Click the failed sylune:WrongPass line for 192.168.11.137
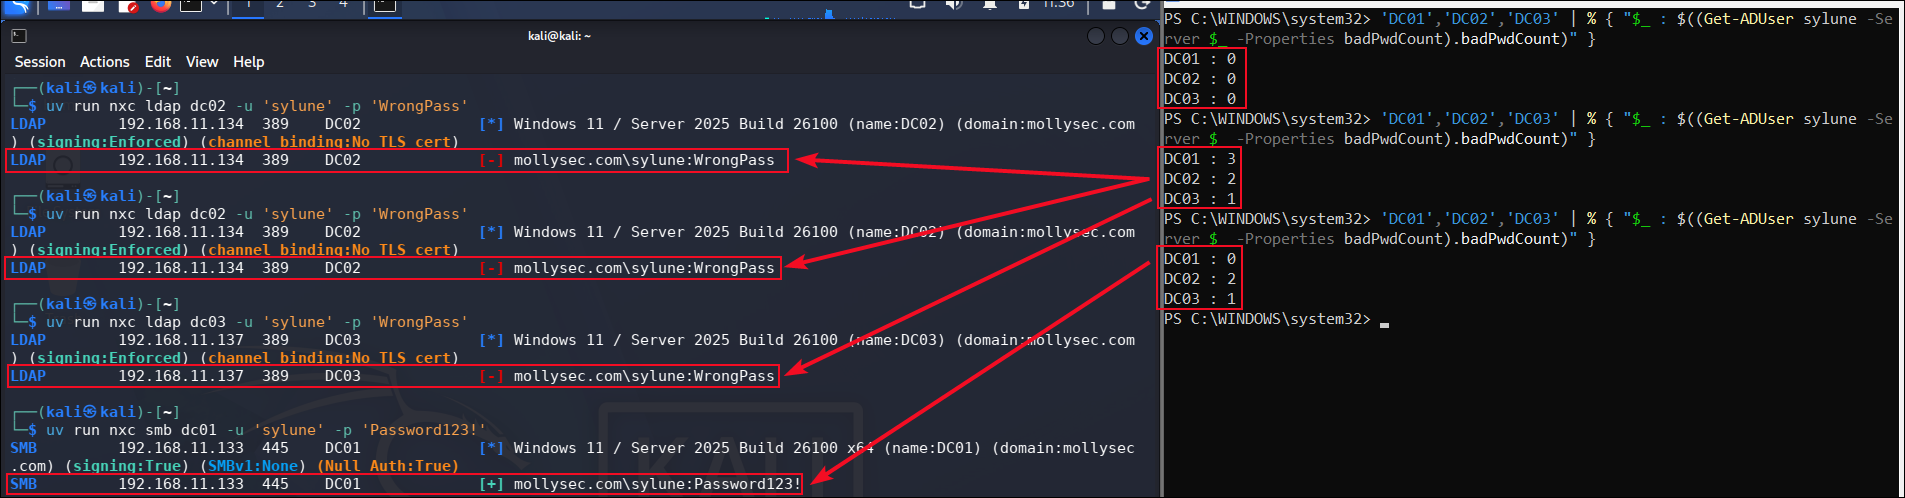This screenshot has width=1905, height=498. click(x=393, y=376)
